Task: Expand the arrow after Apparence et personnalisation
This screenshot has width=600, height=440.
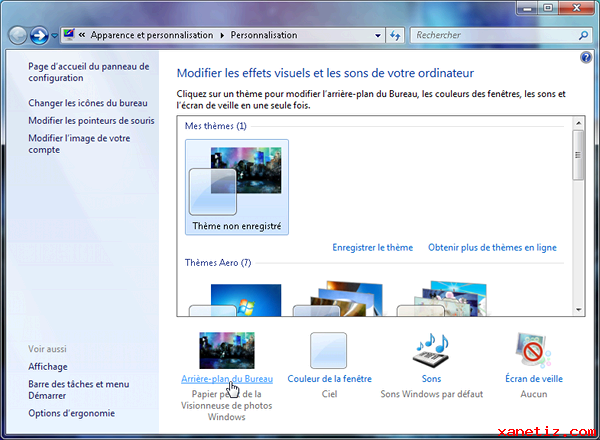Action: click(222, 36)
